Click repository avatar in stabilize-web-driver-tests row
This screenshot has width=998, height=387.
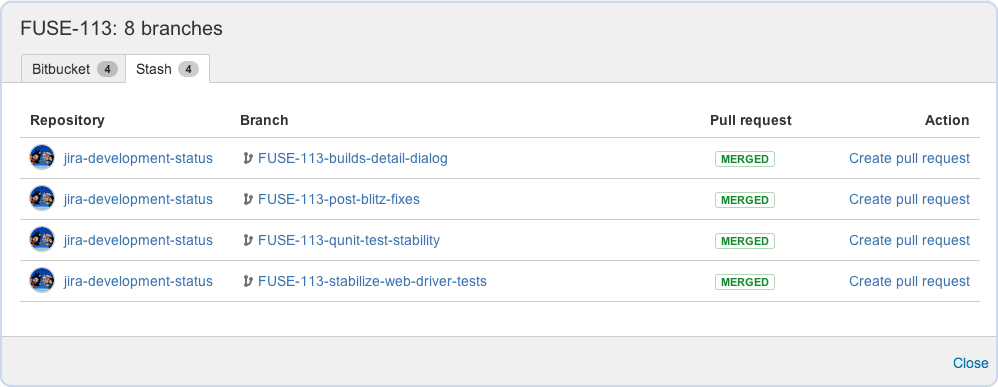pos(42,281)
